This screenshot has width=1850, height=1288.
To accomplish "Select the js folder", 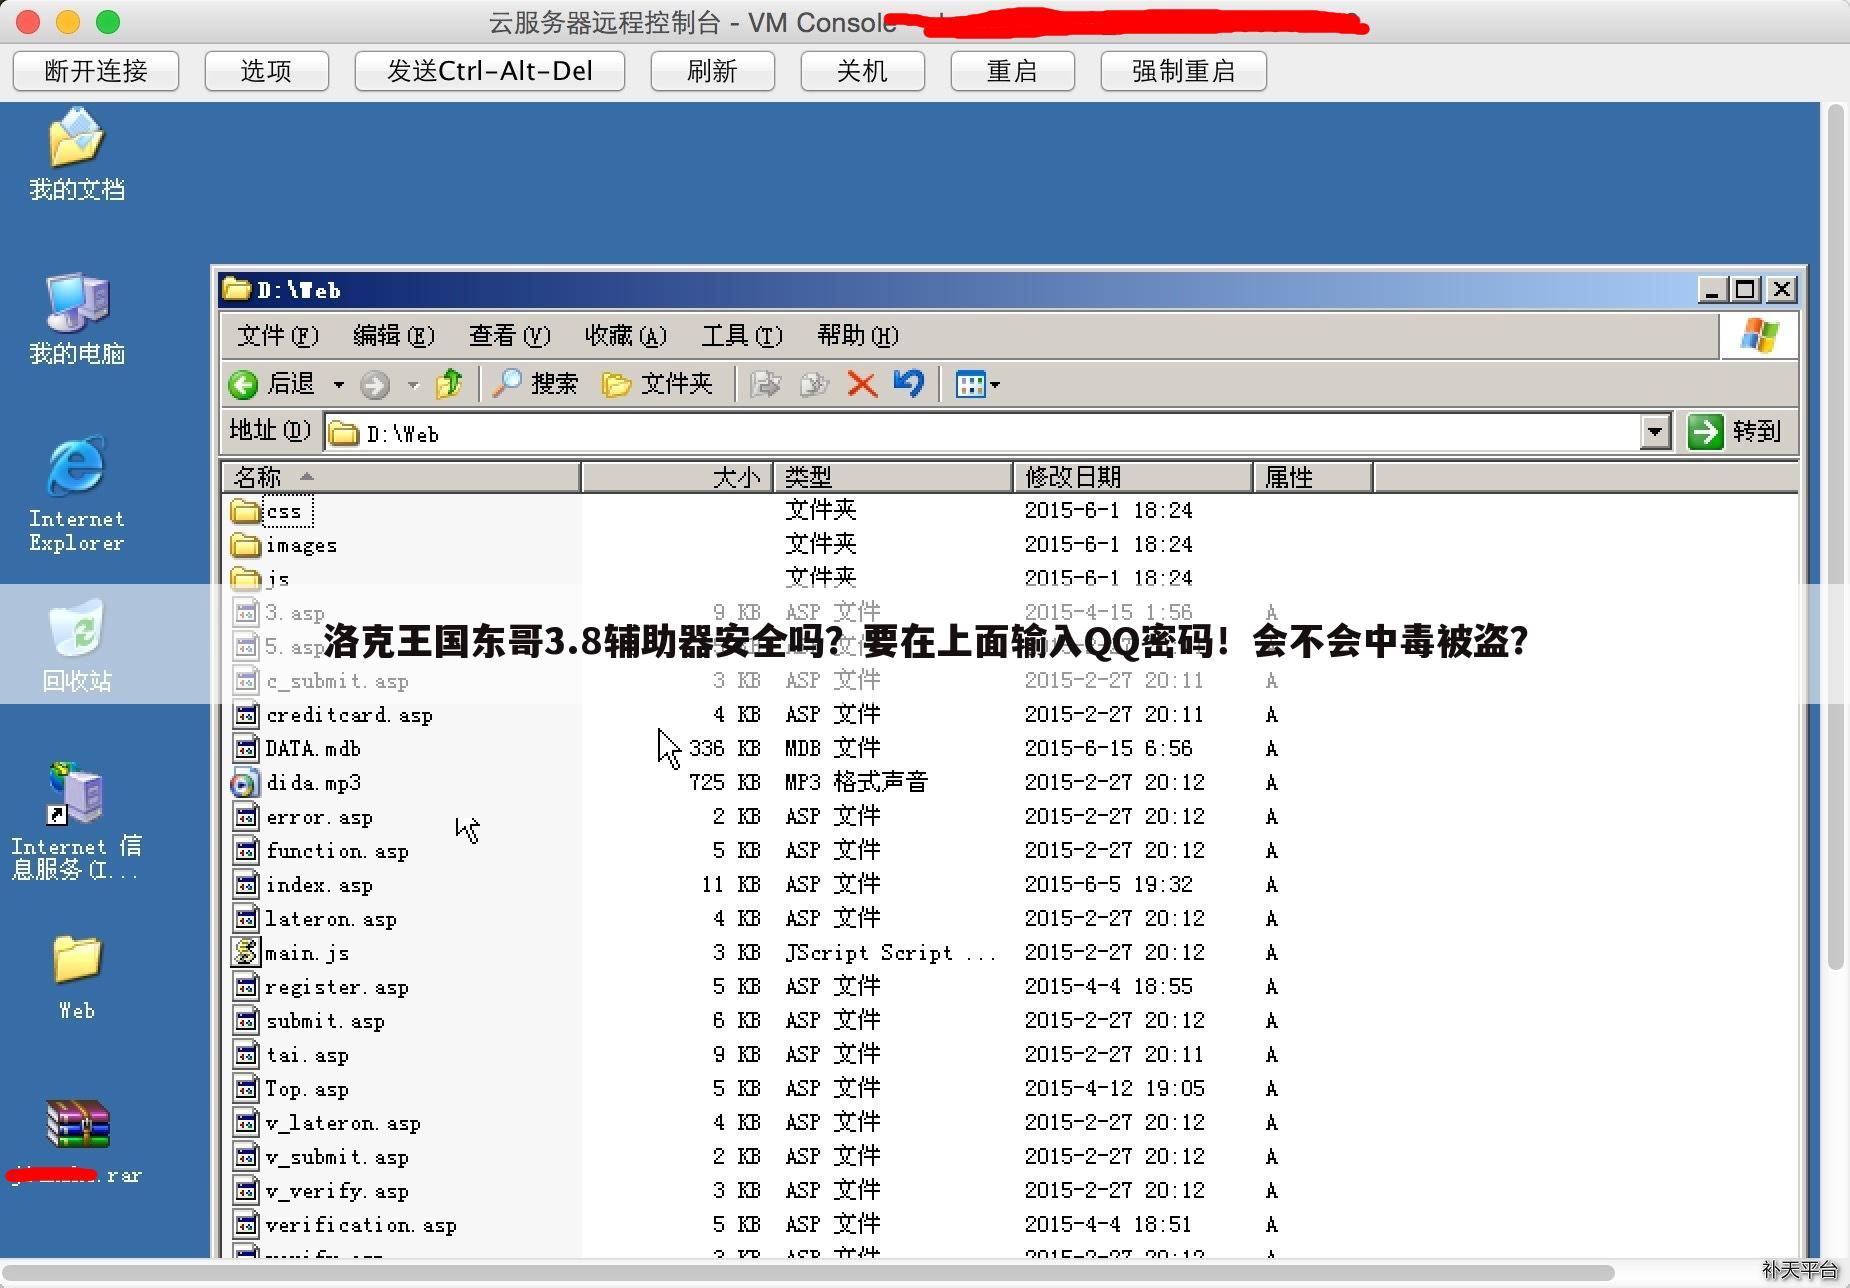I will (261, 579).
